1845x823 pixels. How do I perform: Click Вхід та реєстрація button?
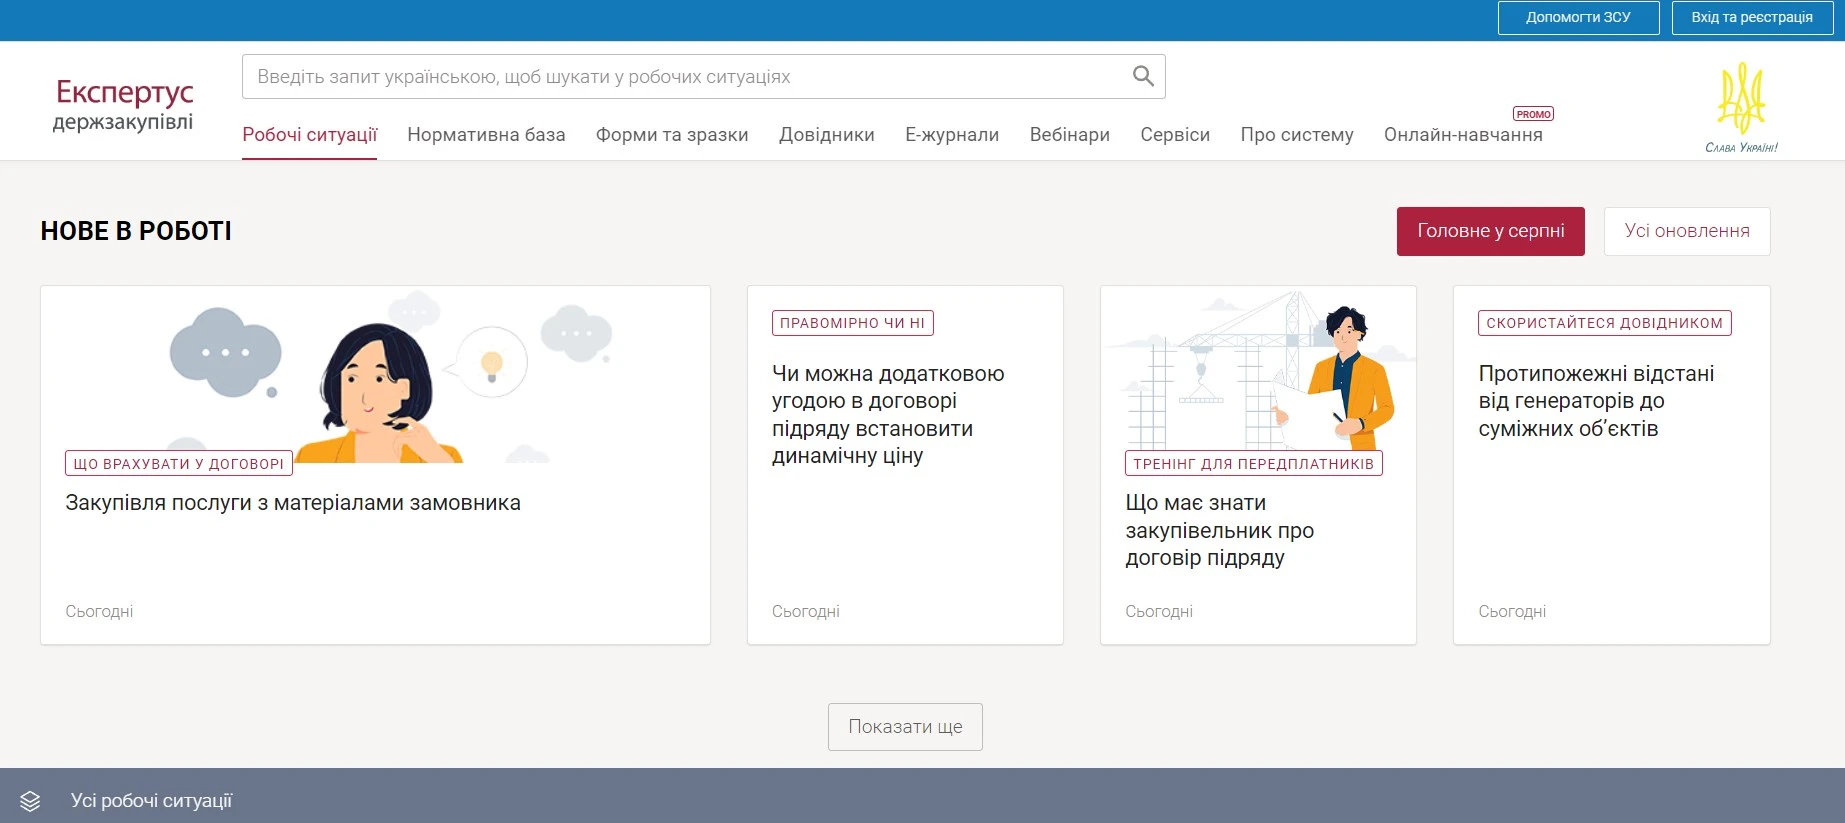(x=1751, y=18)
